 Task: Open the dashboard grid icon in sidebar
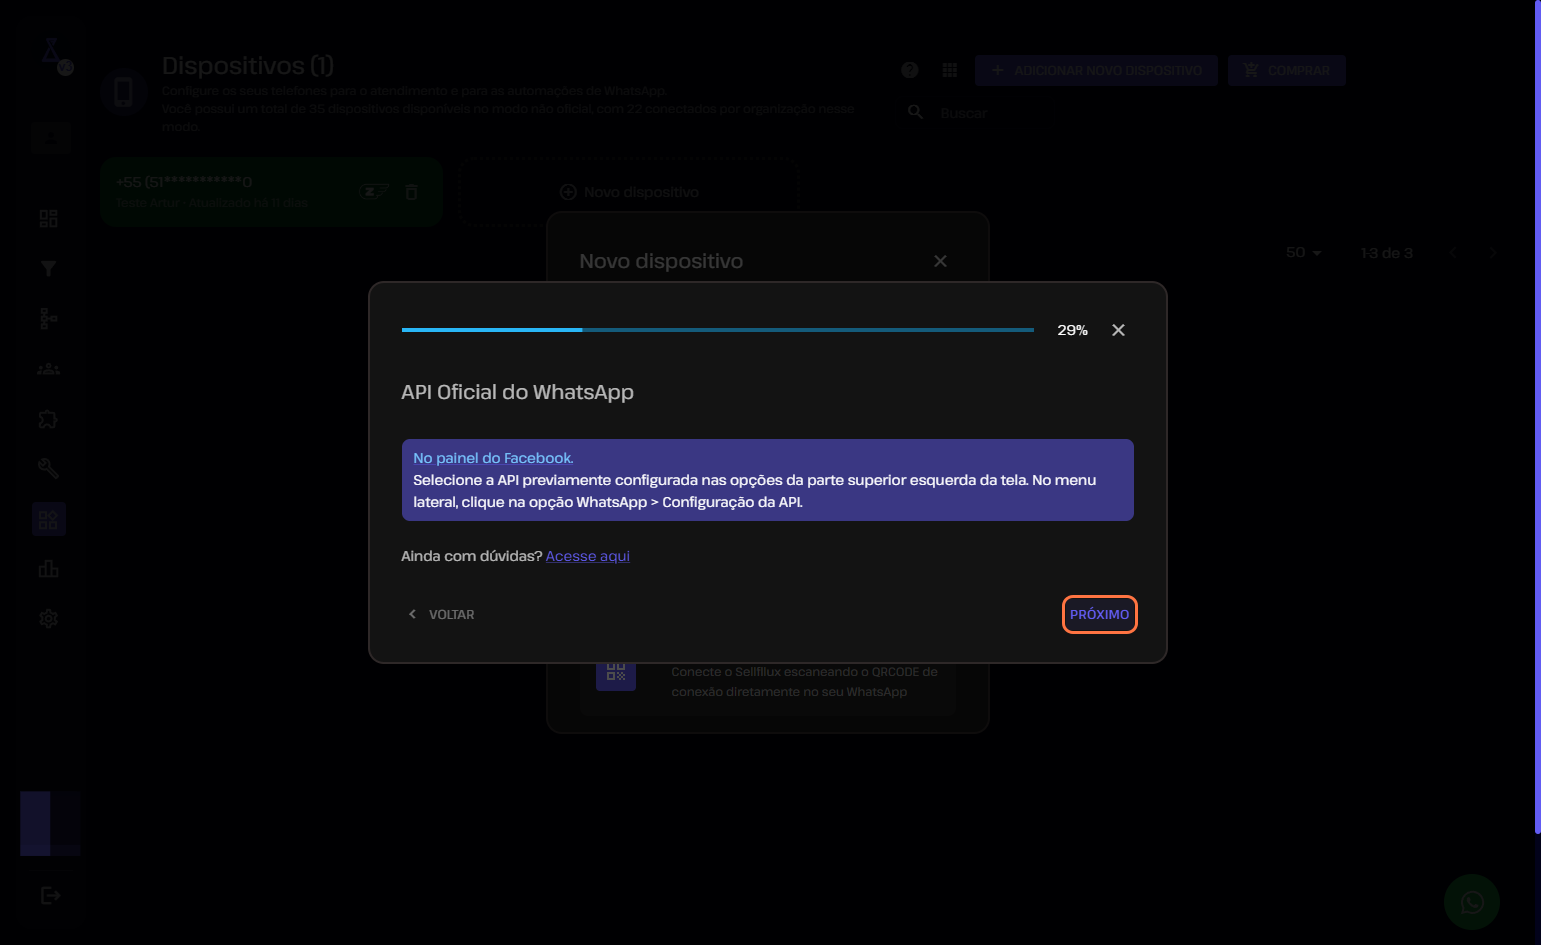[48, 218]
